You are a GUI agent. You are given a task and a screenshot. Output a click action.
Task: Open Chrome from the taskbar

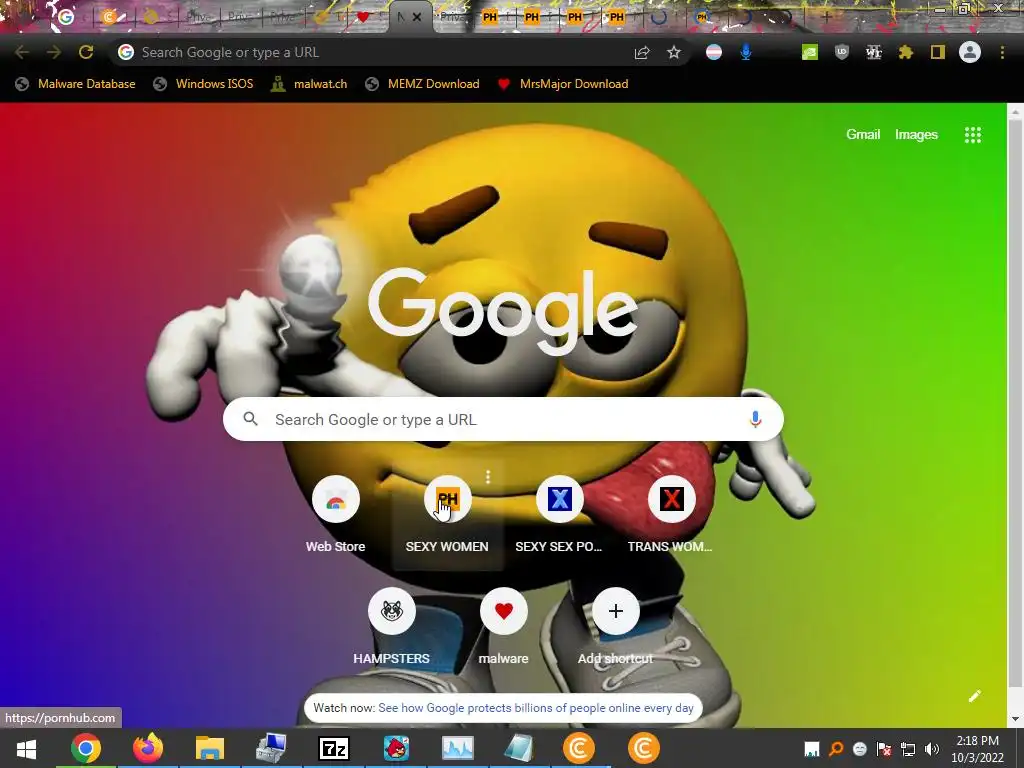(x=86, y=748)
